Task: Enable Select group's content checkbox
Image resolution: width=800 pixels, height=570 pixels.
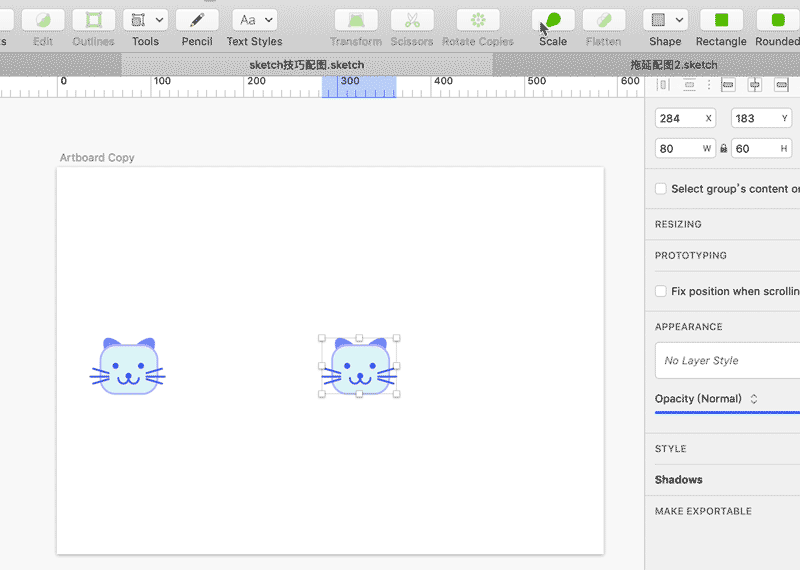Action: (661, 189)
